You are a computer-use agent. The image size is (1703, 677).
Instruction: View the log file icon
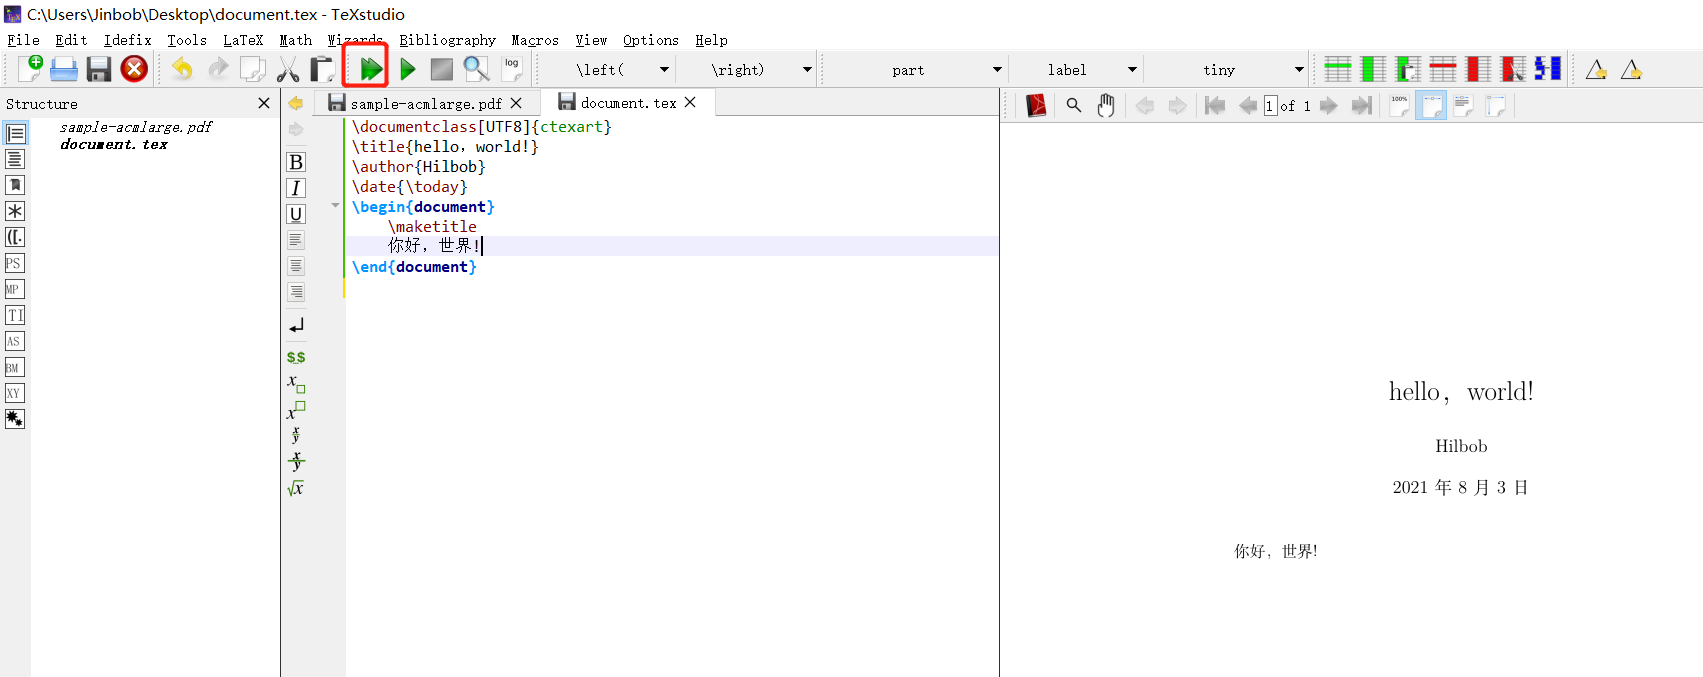512,68
